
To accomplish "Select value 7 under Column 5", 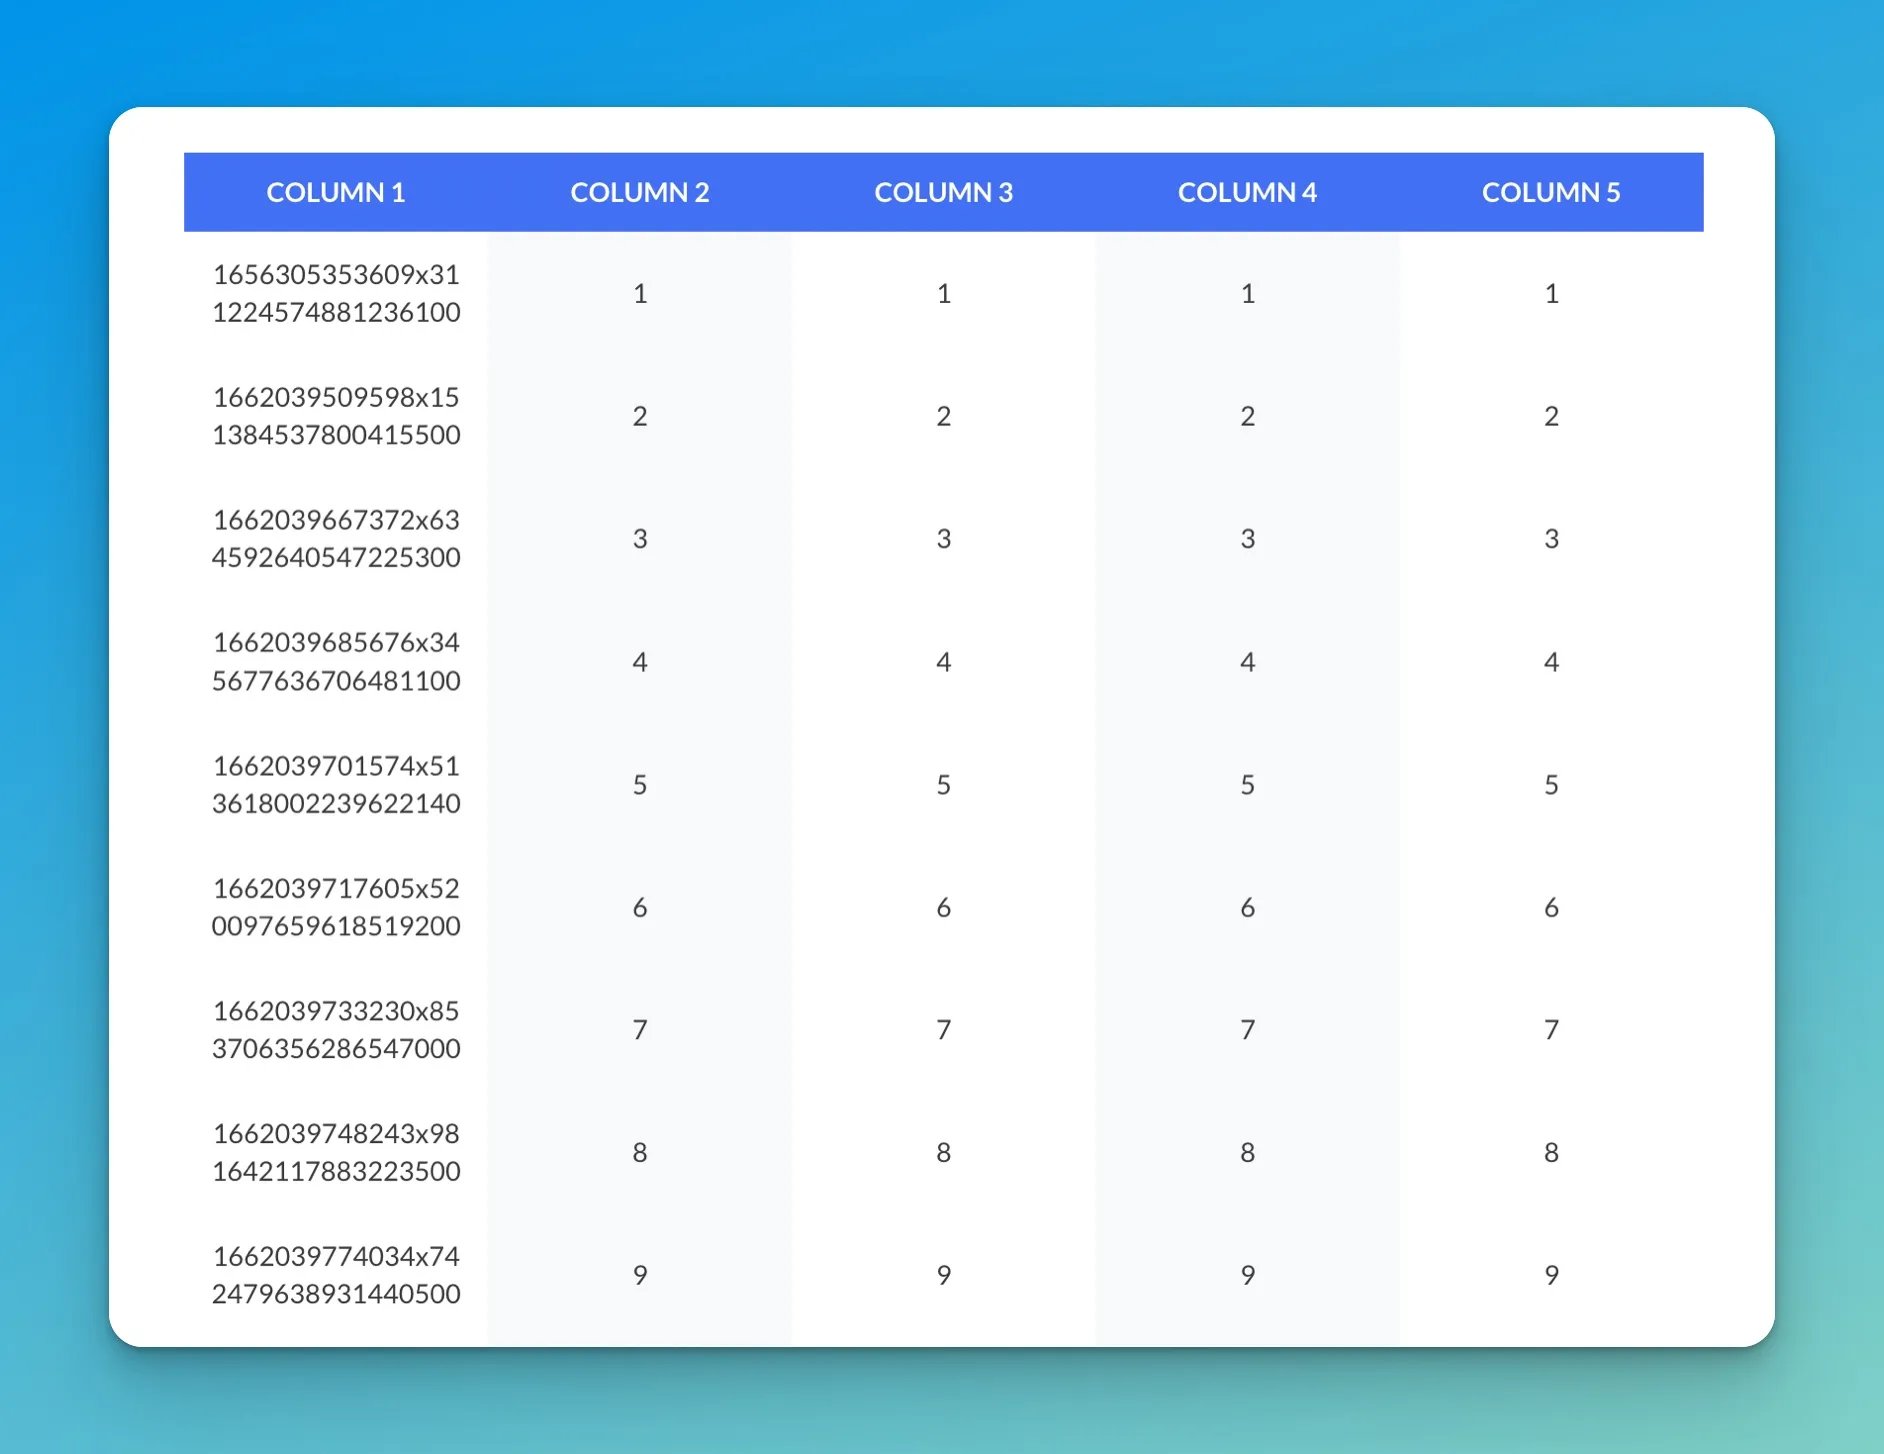I will coord(1551,1030).
